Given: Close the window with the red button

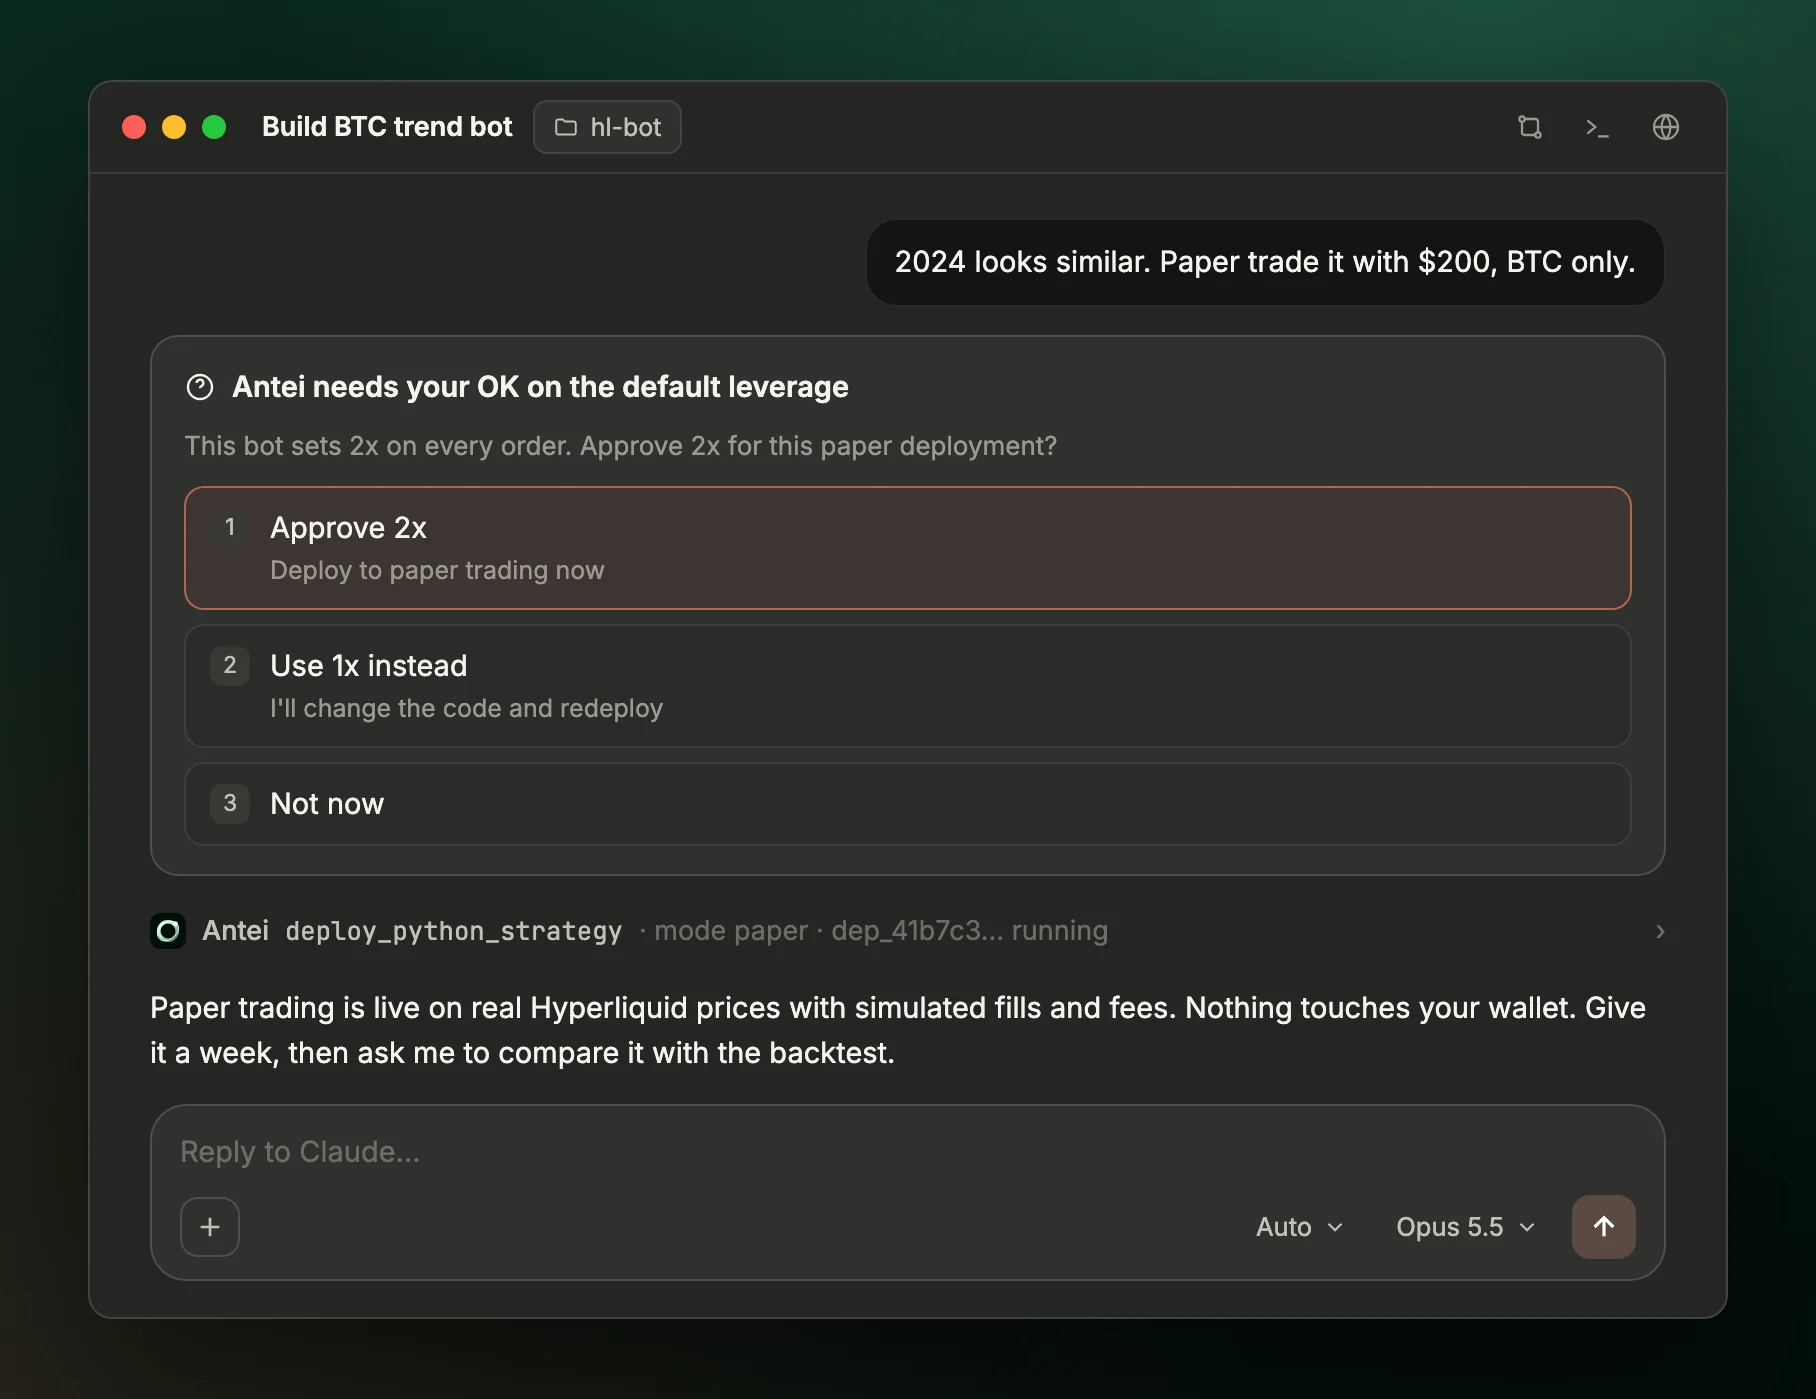Looking at the screenshot, I should tap(134, 127).
